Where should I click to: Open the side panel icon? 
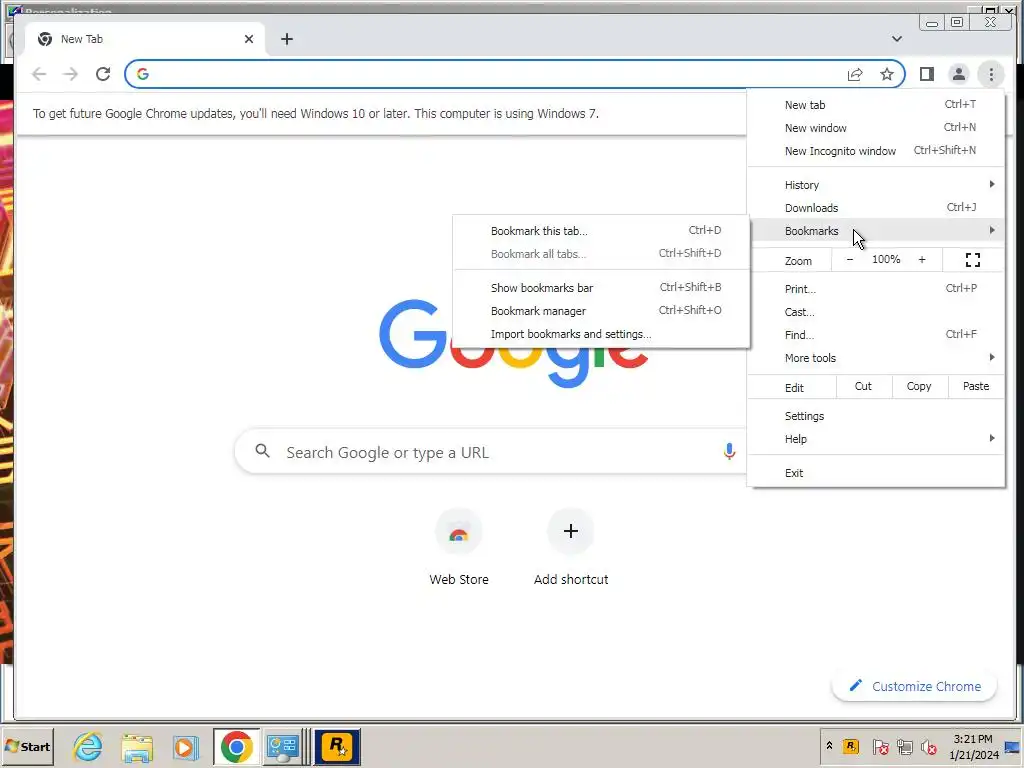pos(927,74)
